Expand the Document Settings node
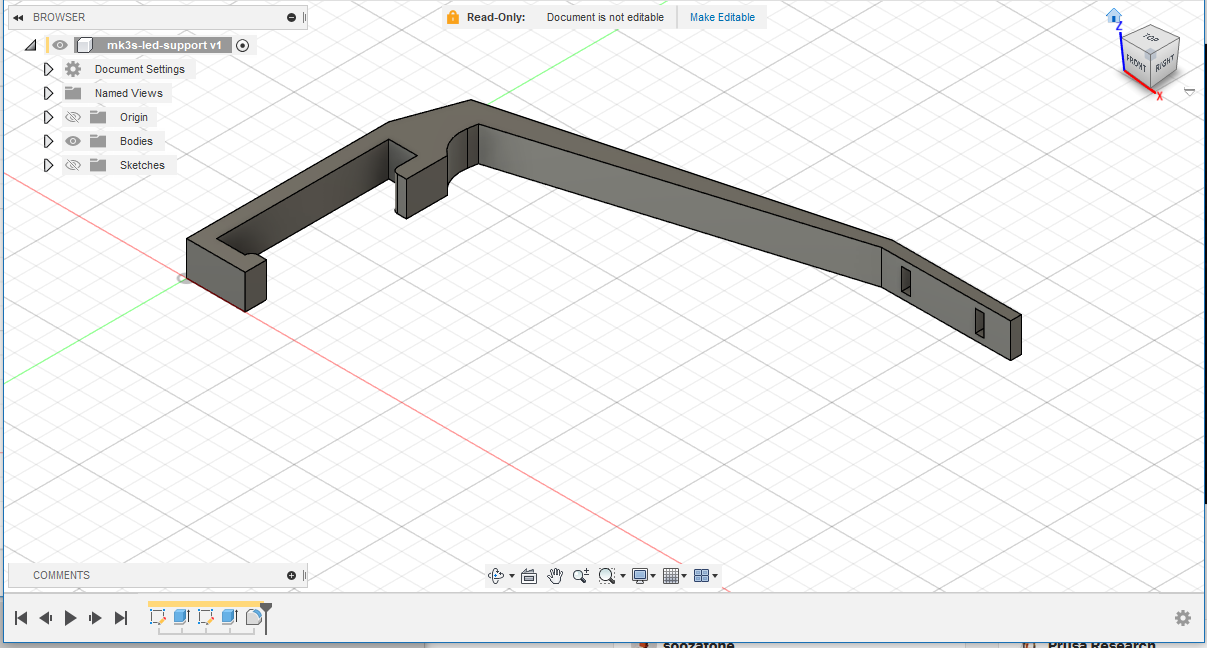The width and height of the screenshot is (1207, 648). click(47, 69)
